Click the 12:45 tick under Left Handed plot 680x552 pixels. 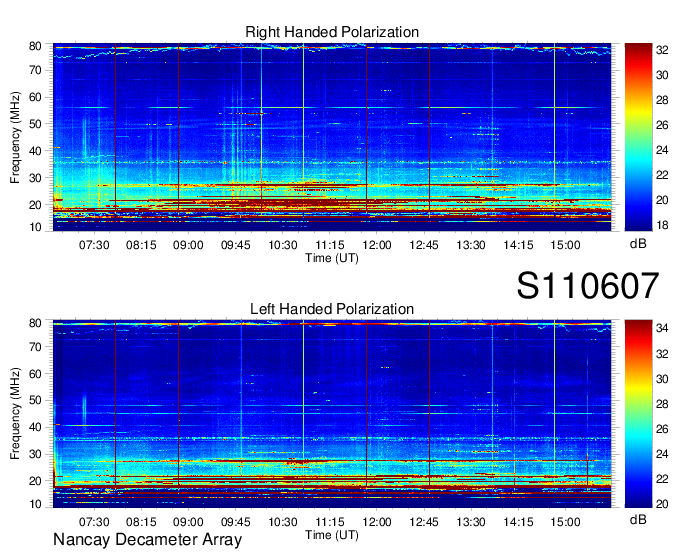[424, 522]
